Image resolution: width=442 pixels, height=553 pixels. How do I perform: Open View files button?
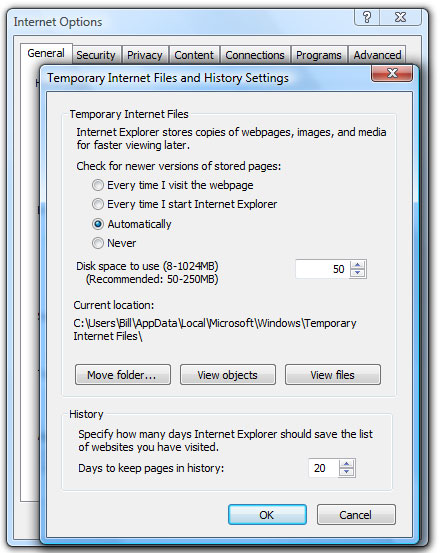coord(333,375)
